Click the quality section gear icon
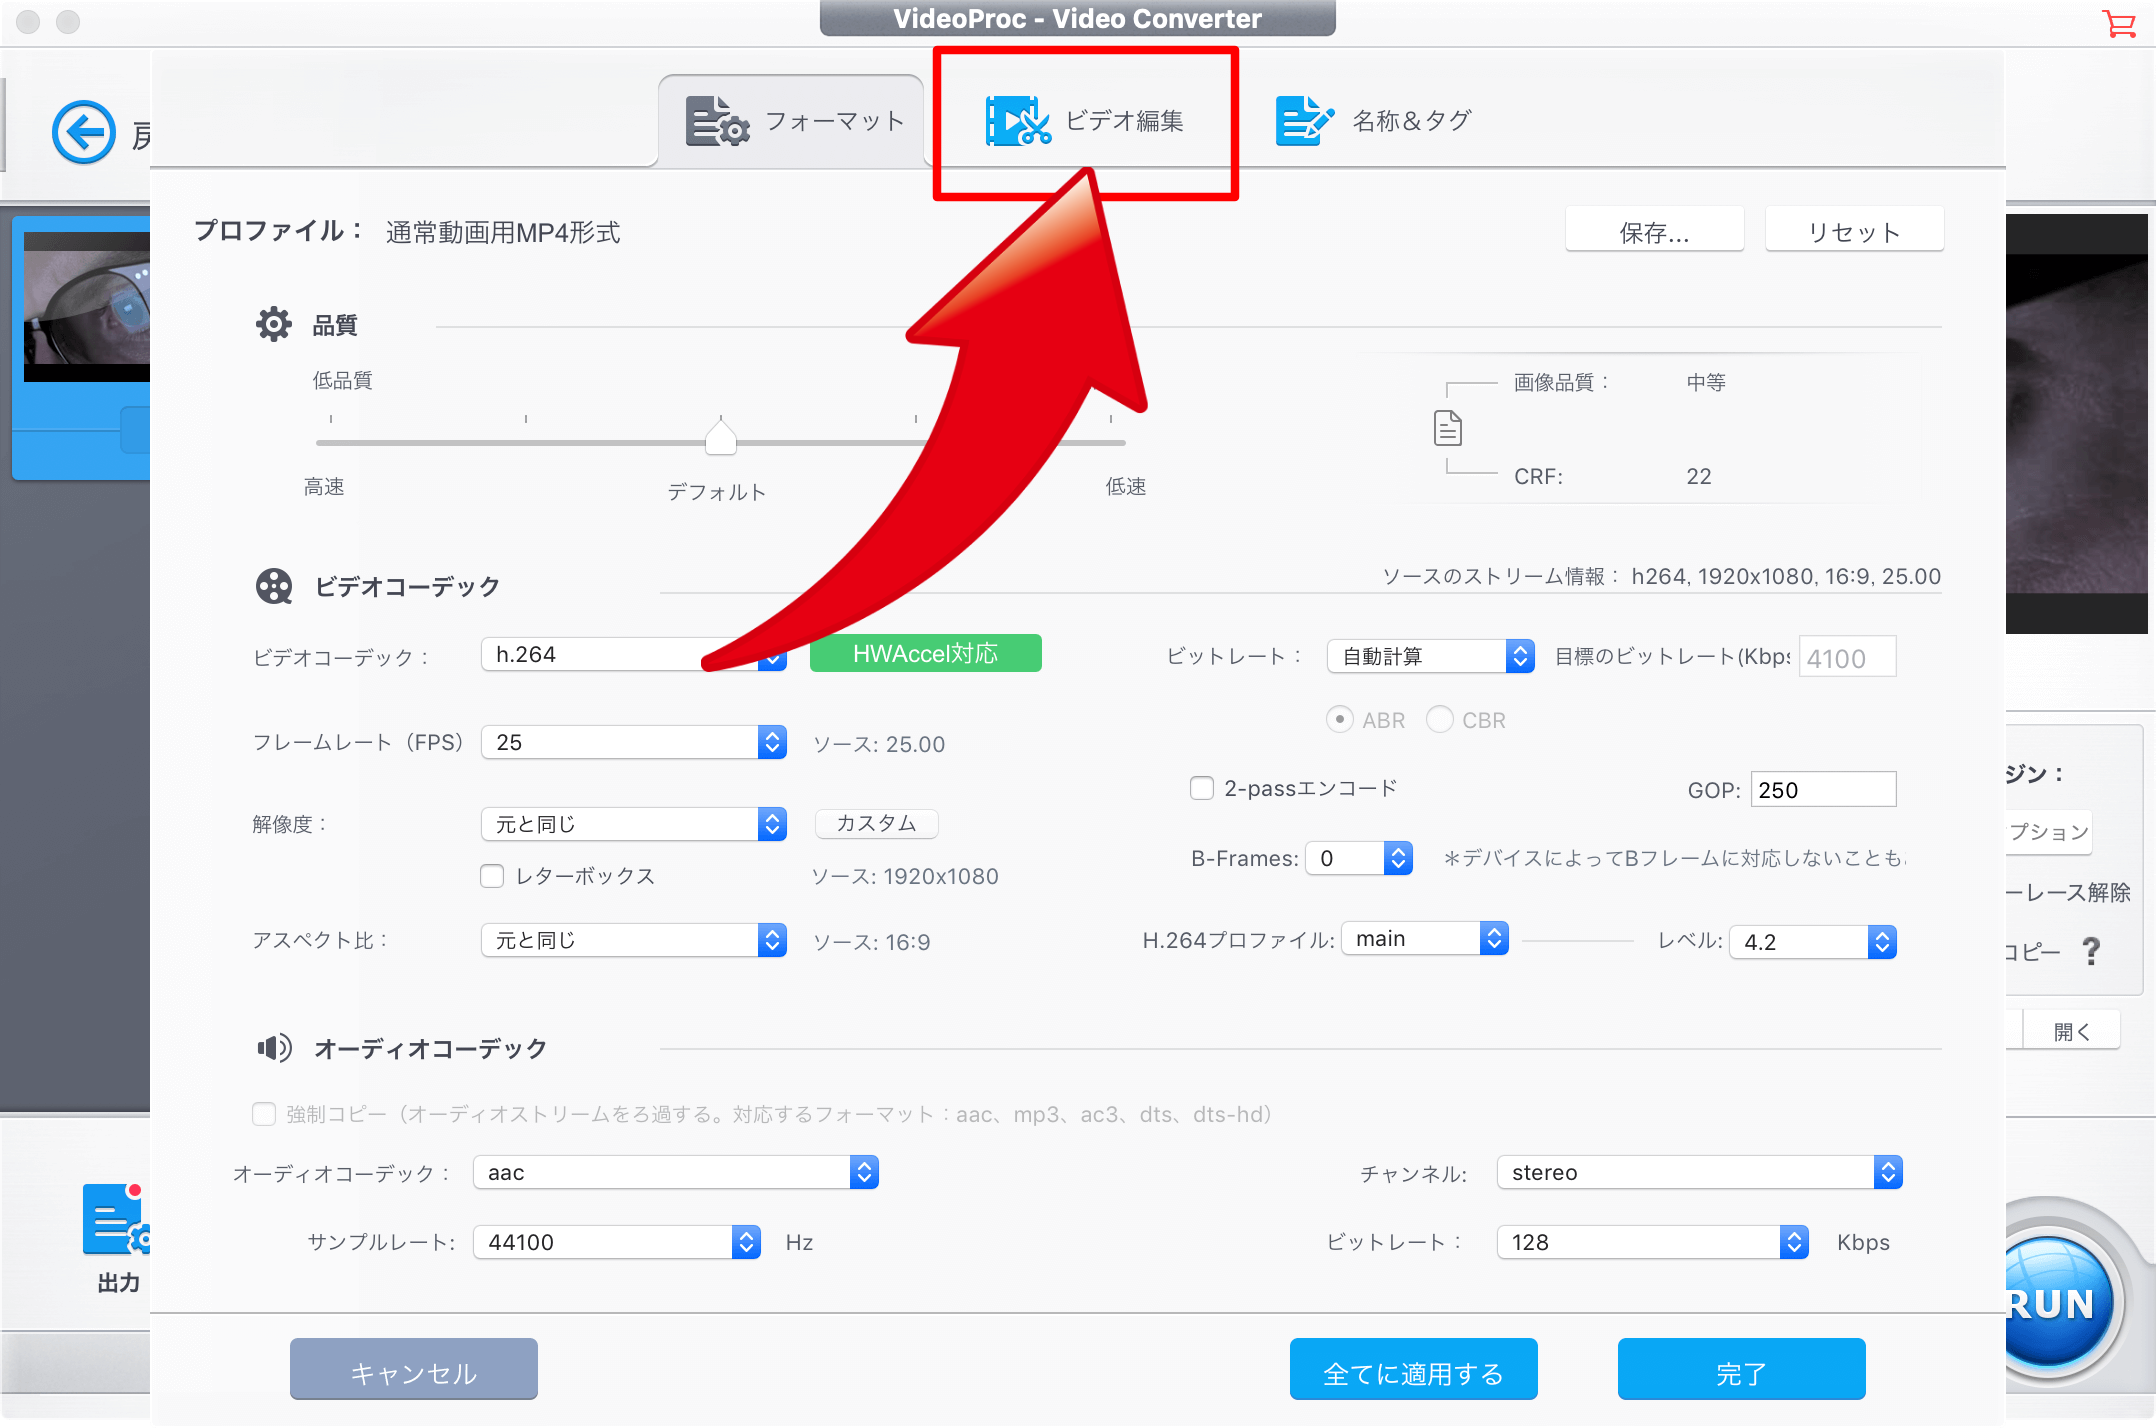 (x=273, y=325)
